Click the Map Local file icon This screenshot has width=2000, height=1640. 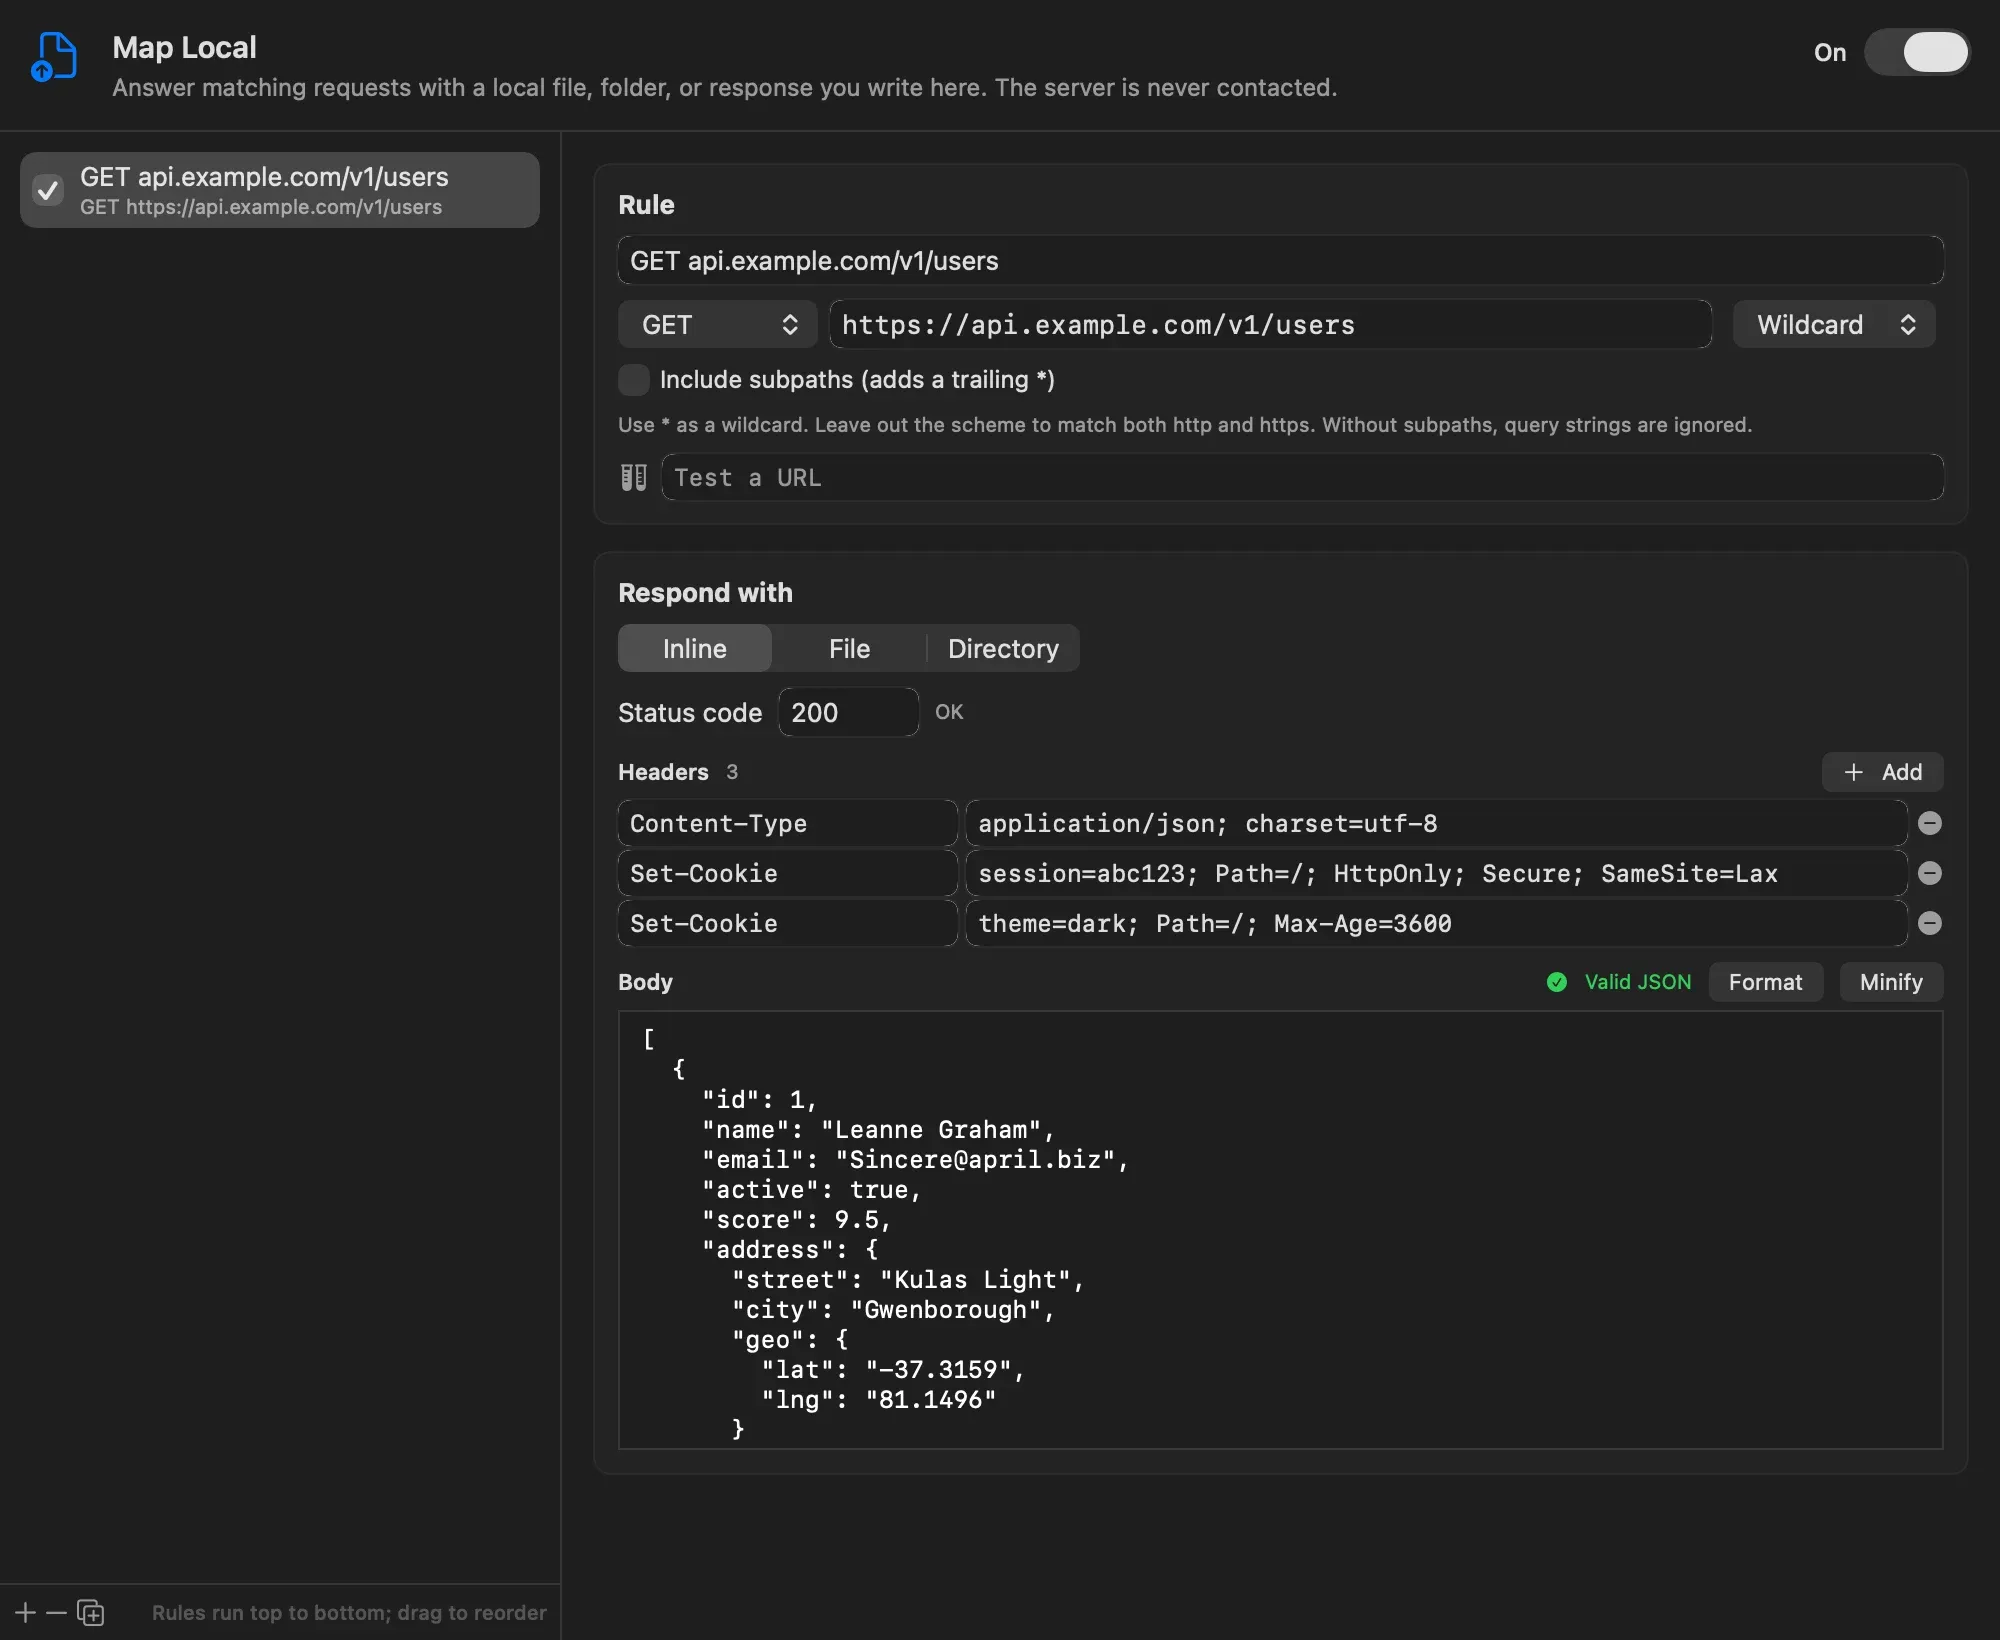coord(54,56)
